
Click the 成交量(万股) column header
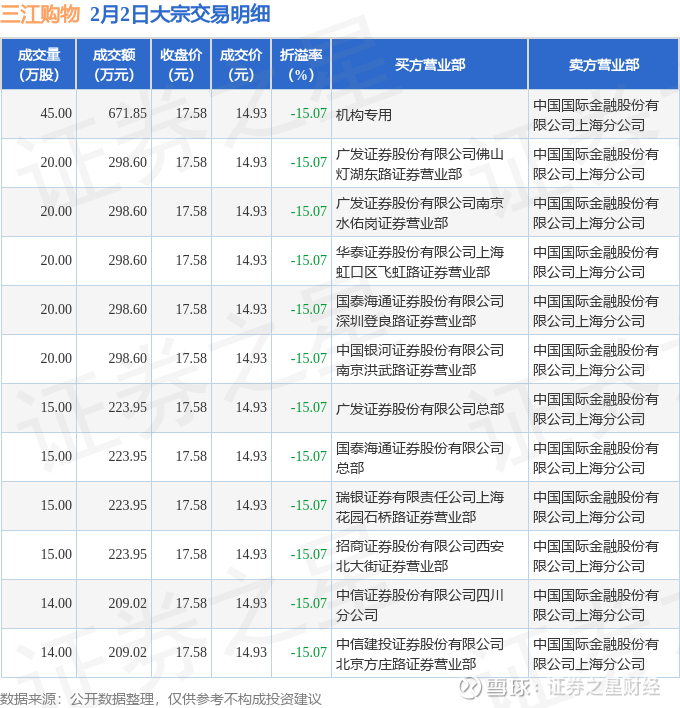39,65
